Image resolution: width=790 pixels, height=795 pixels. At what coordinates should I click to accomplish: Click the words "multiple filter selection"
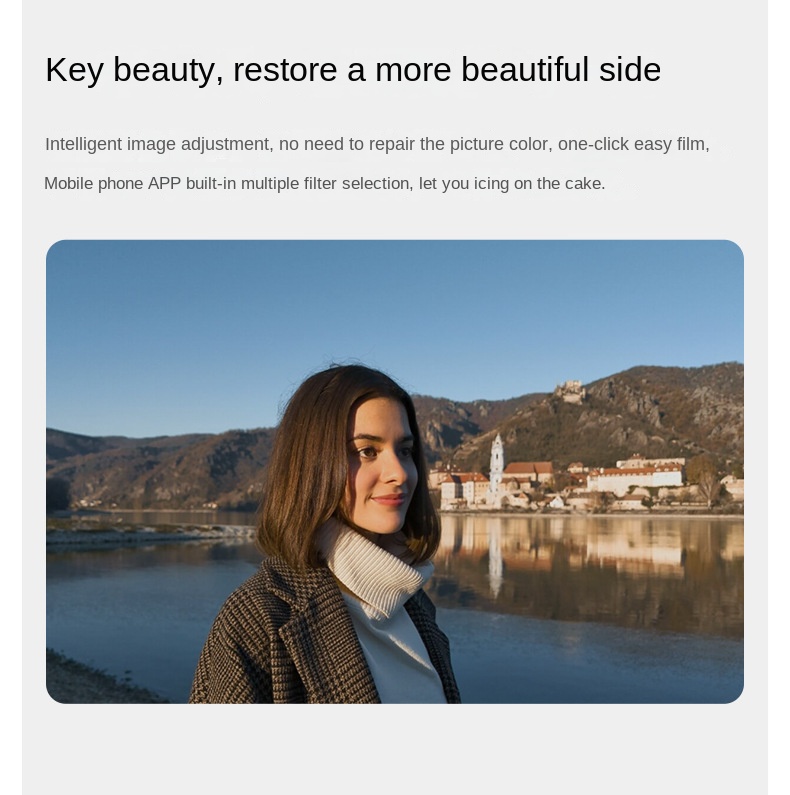click(x=327, y=183)
